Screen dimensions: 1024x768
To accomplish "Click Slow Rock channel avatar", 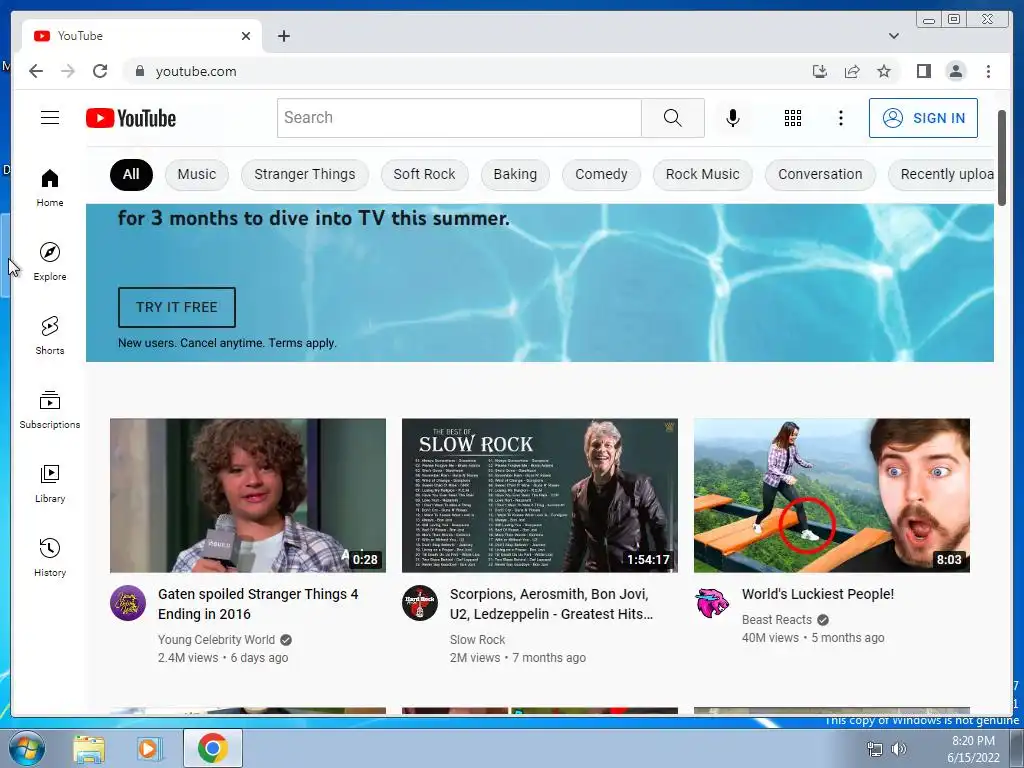I will [x=420, y=603].
